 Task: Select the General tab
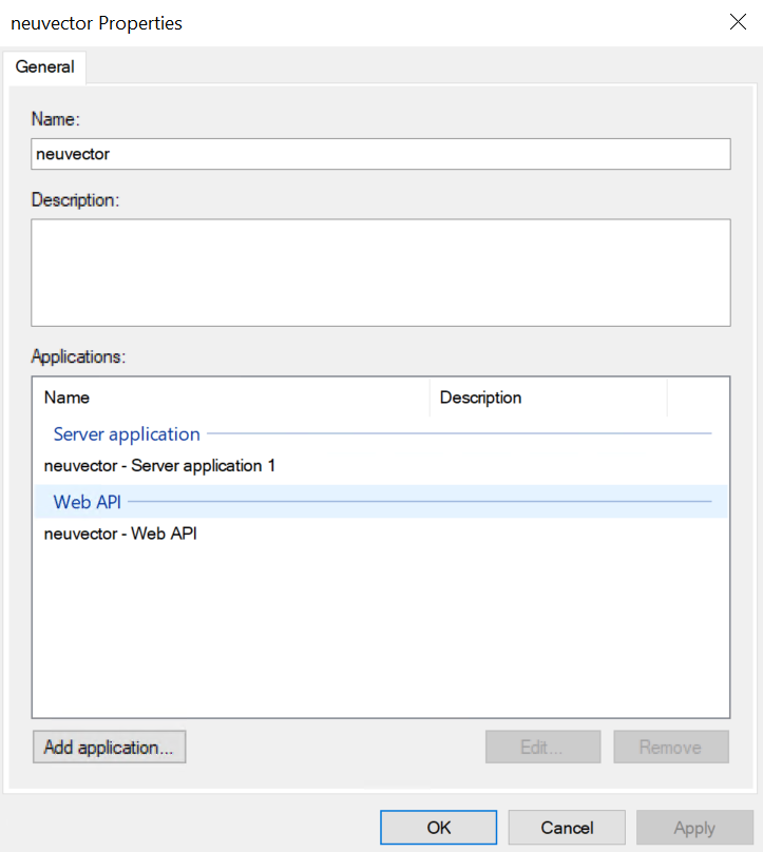pos(45,67)
